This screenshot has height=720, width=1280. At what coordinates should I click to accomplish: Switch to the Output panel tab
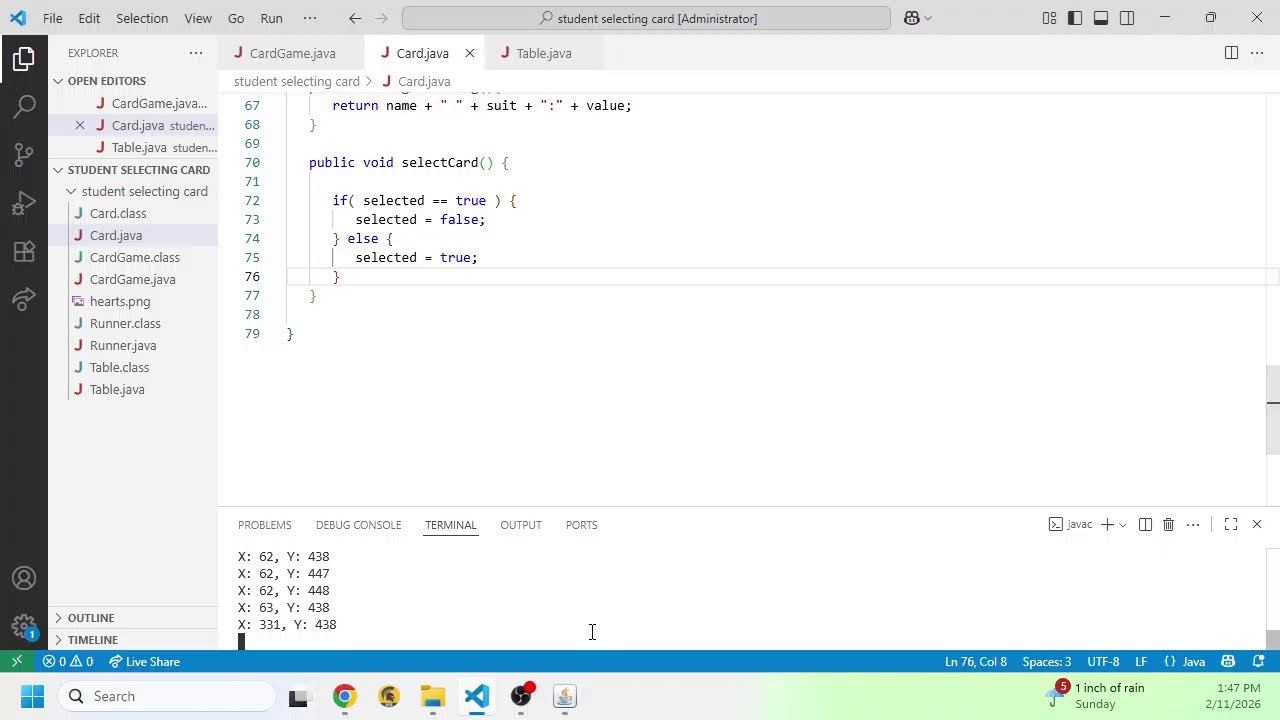coord(521,525)
